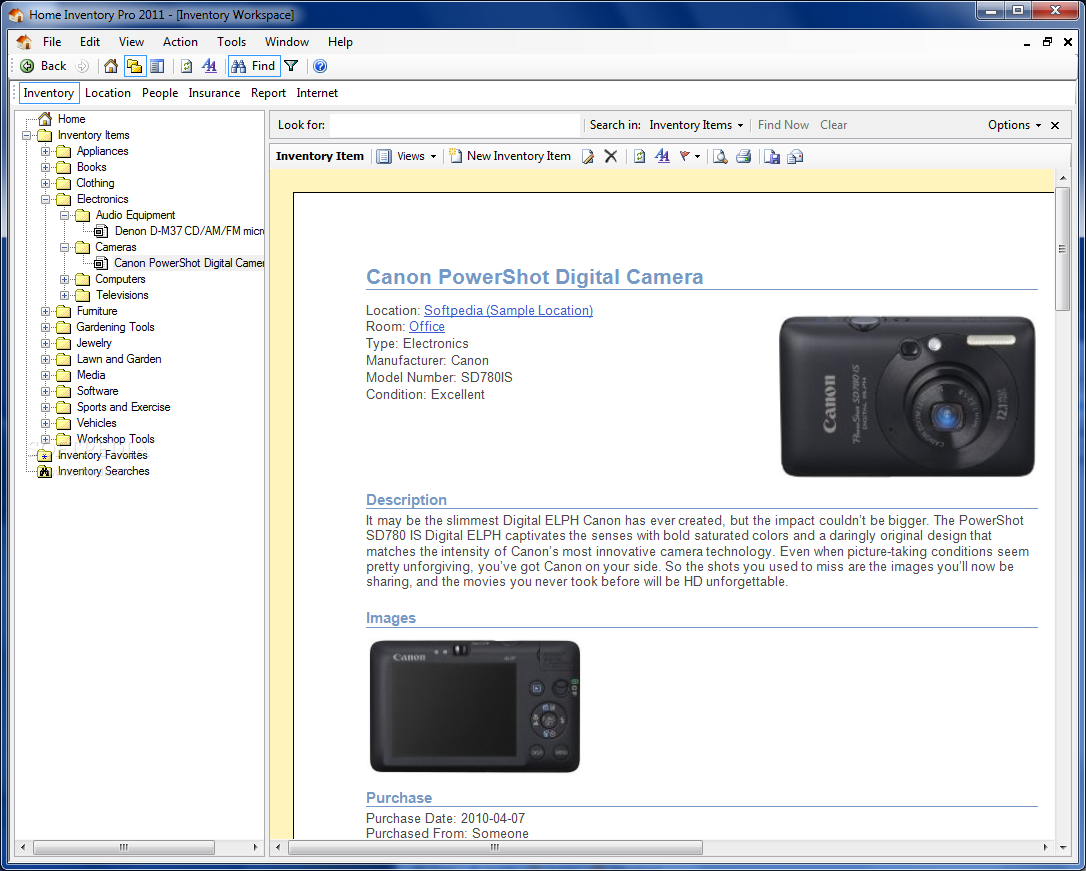
Task: Click New Inventory Item button
Action: pyautogui.click(x=510, y=156)
